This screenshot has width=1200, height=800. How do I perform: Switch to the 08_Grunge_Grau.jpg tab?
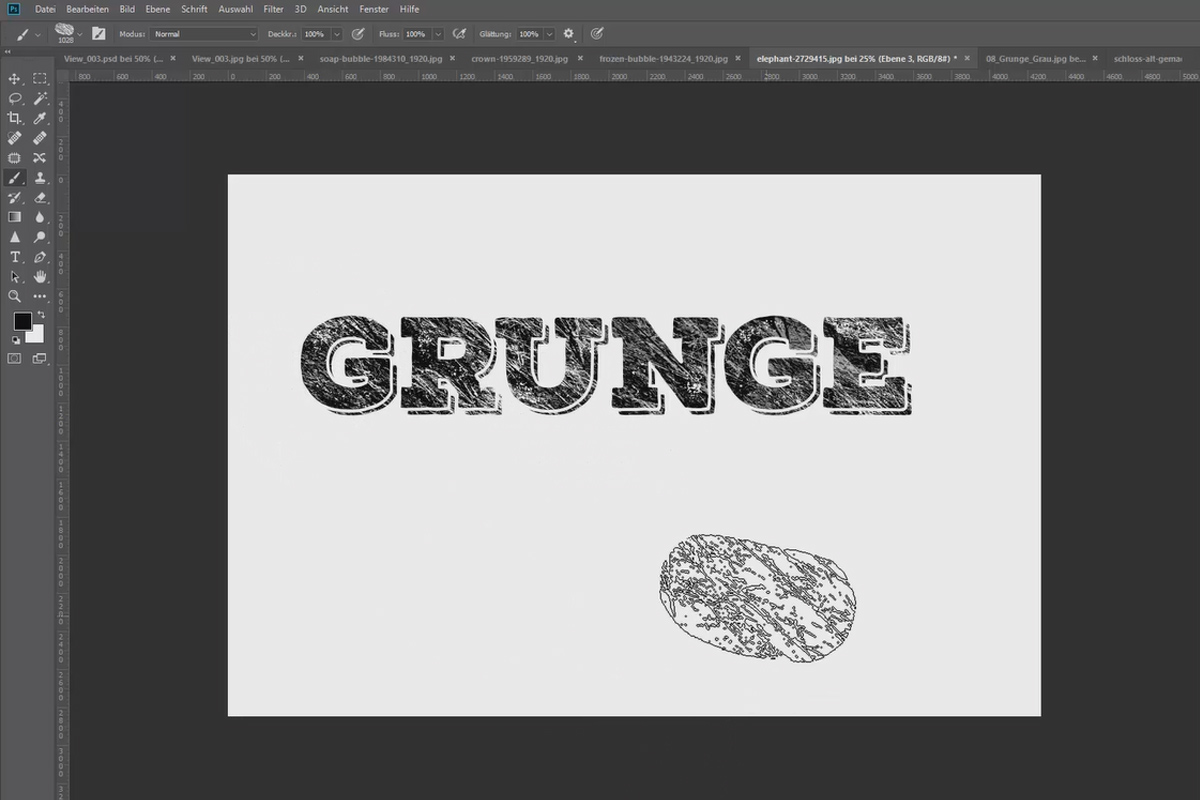point(1036,59)
